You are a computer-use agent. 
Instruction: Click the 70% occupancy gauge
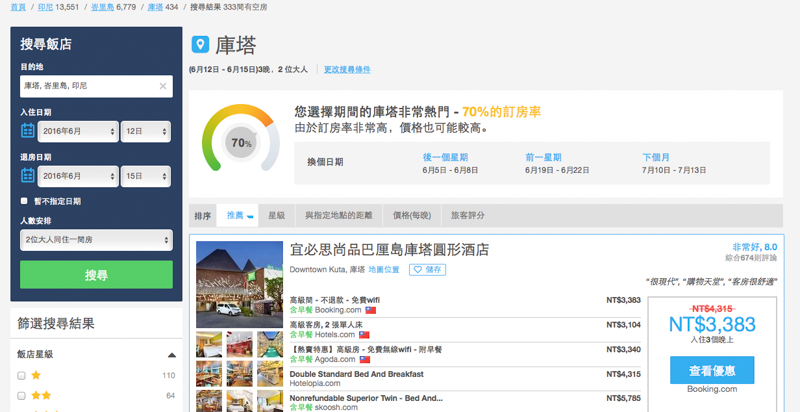[241, 138]
